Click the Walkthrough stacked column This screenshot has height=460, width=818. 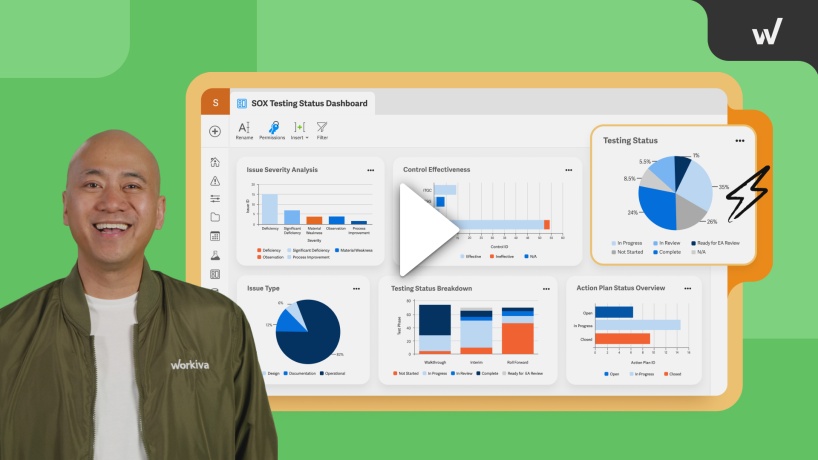click(435, 330)
